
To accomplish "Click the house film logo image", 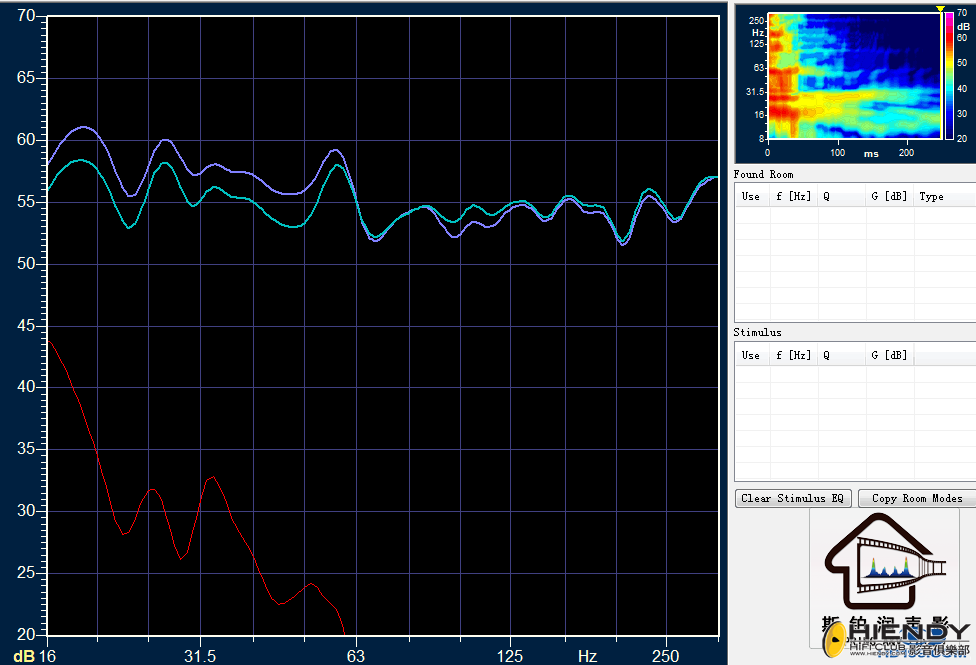I will 884,560.
